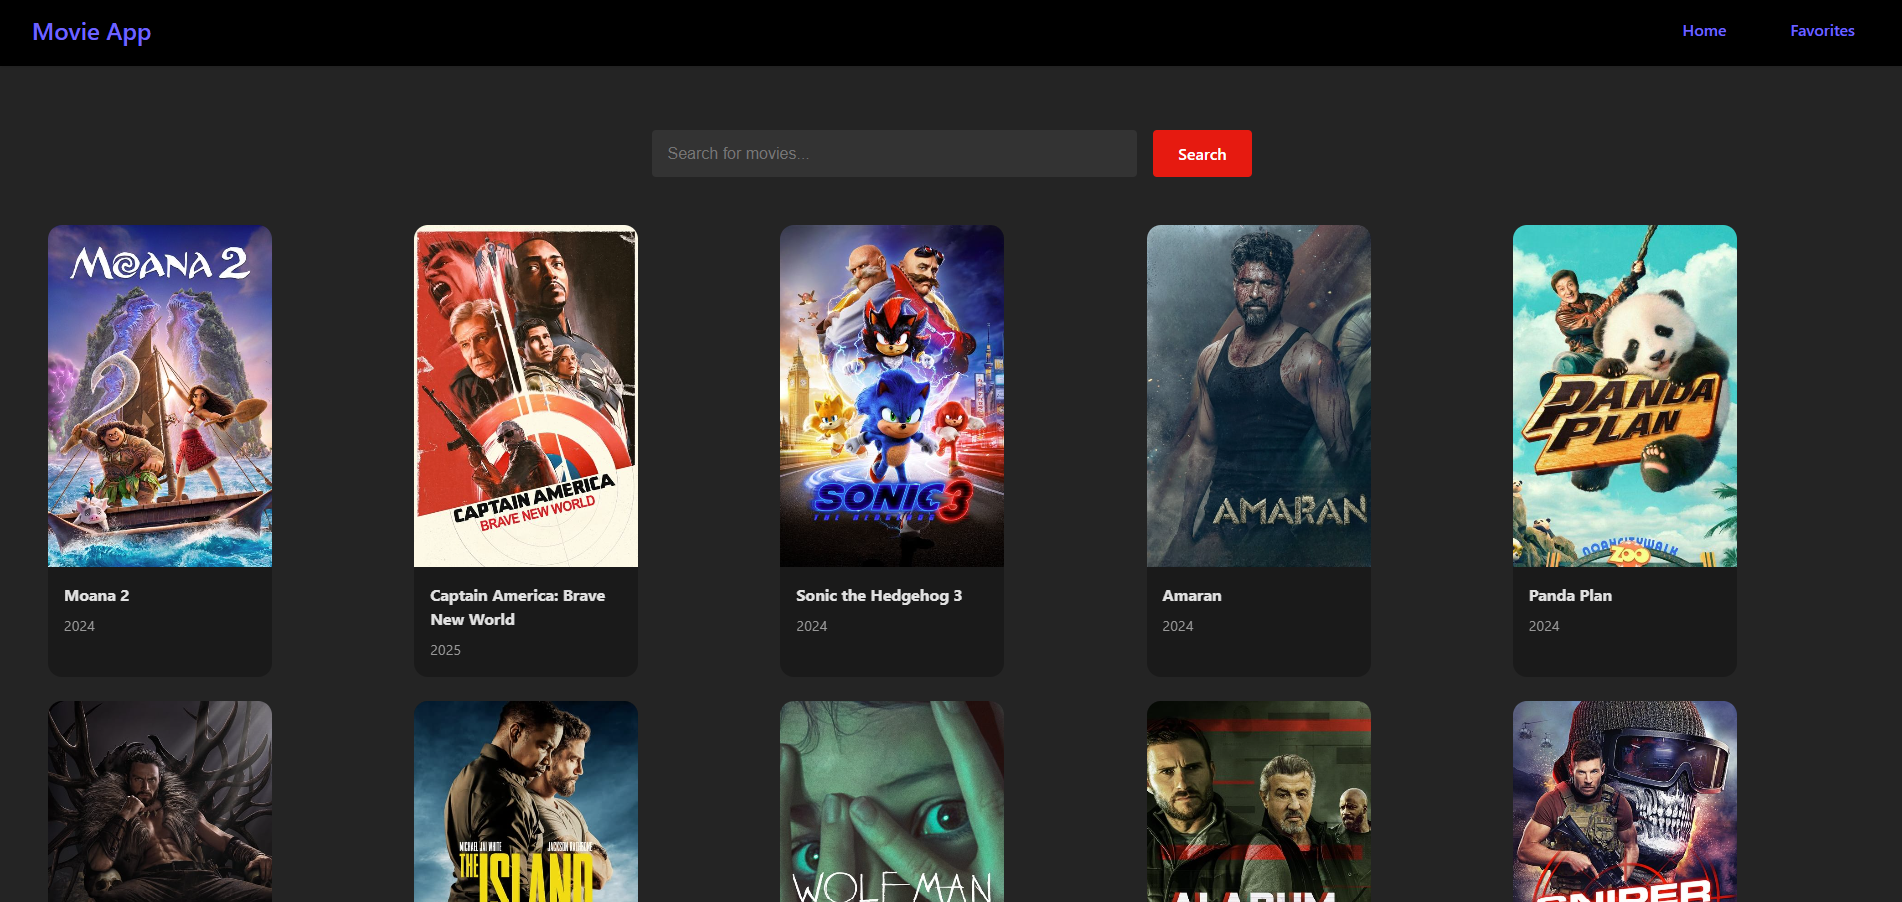Go to the Favorites page
The height and width of the screenshot is (902, 1902).
pos(1821,31)
